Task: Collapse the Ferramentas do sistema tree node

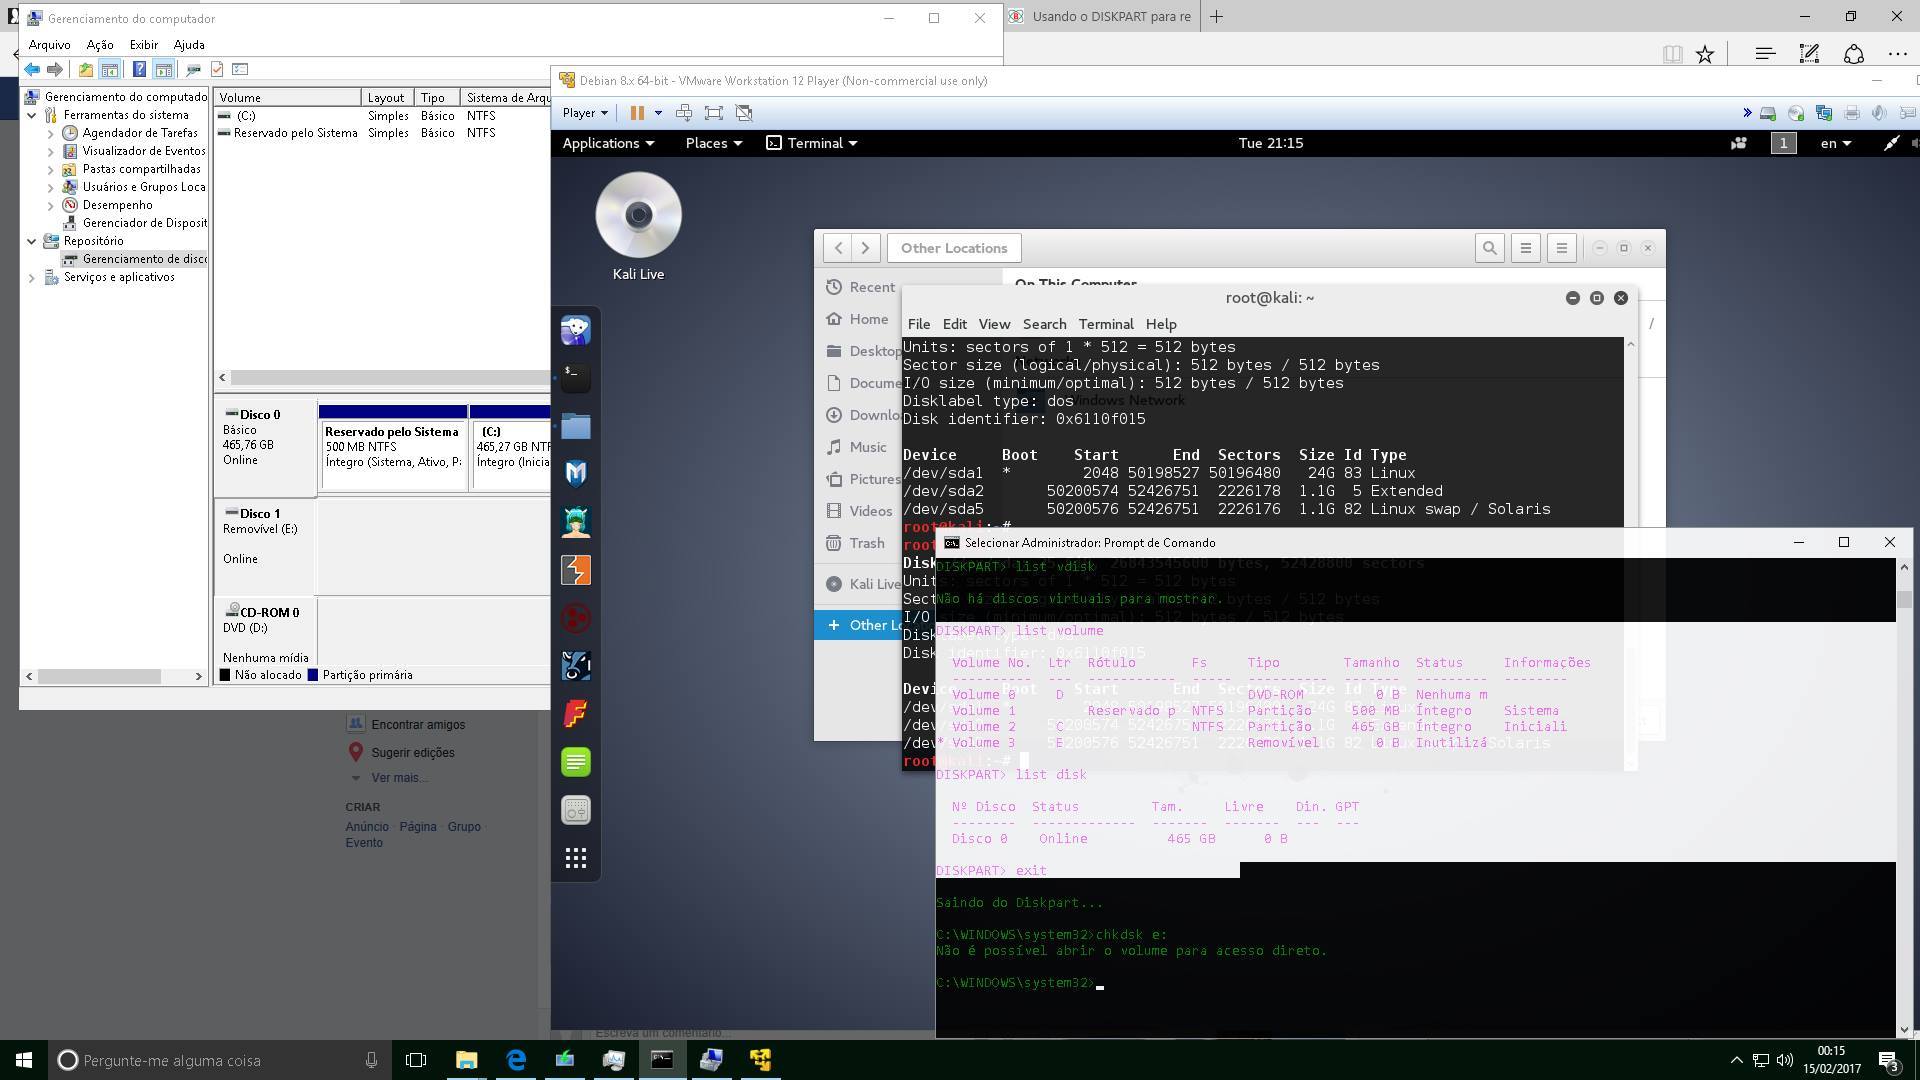Action: [32, 115]
